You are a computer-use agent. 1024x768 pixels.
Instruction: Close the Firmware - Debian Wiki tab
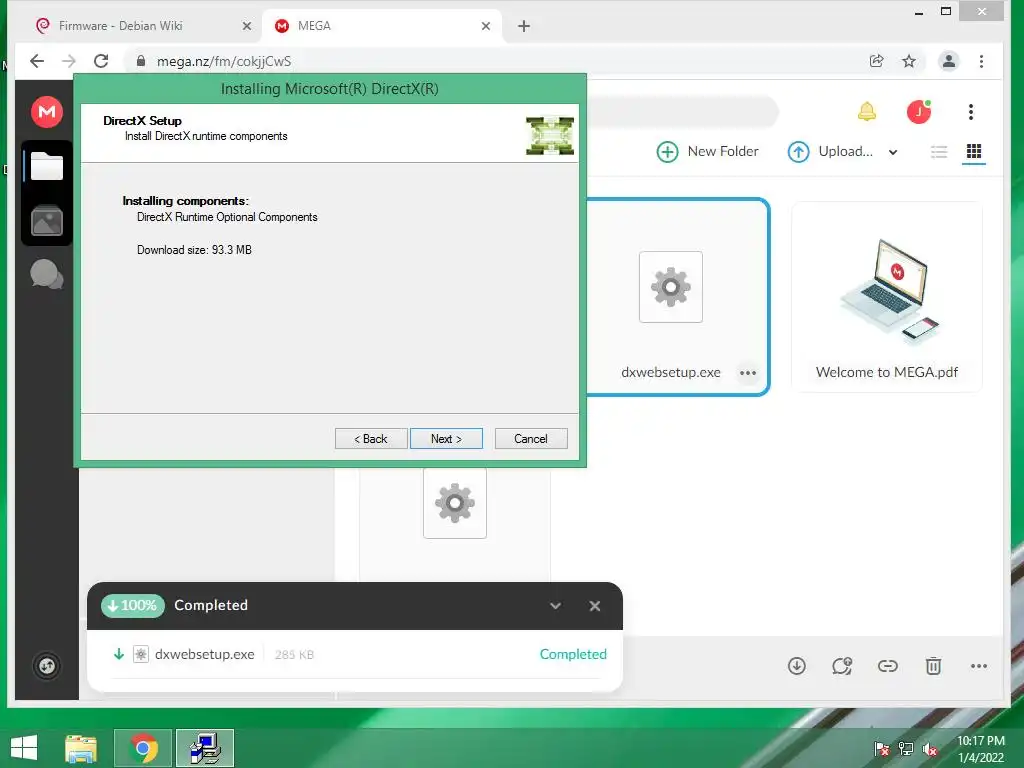click(246, 26)
